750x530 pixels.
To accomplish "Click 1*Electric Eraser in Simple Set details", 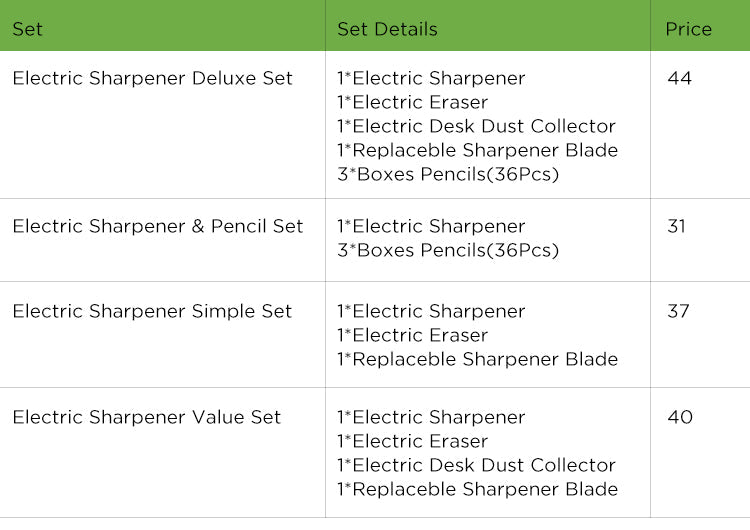I will click(x=413, y=335).
